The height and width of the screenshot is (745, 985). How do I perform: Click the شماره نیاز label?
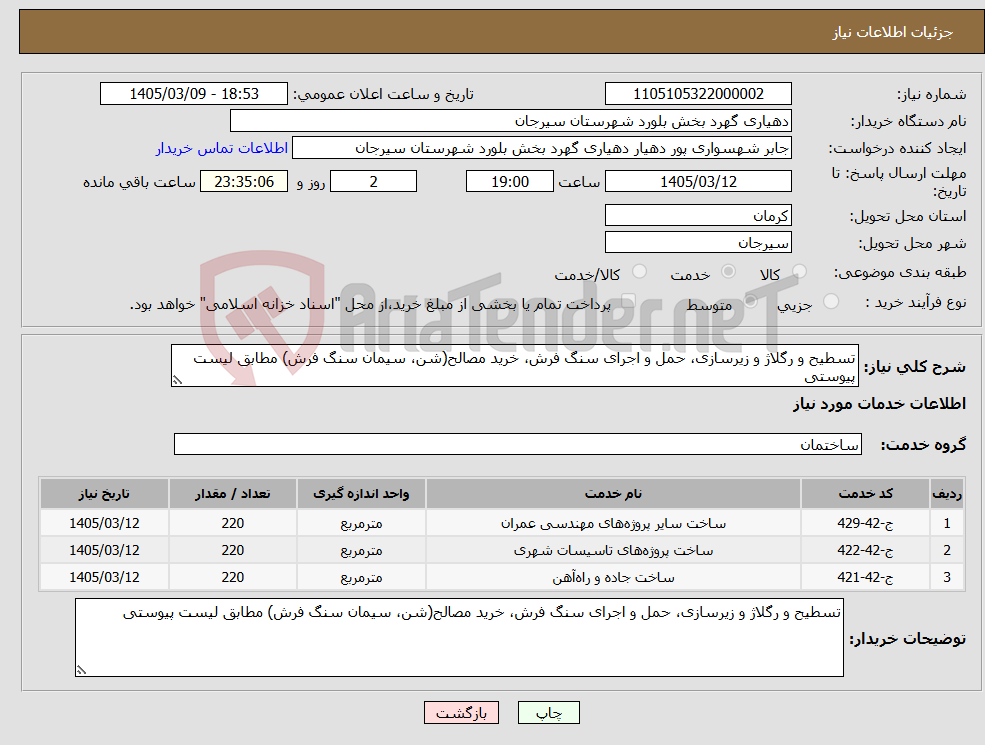tap(932, 94)
